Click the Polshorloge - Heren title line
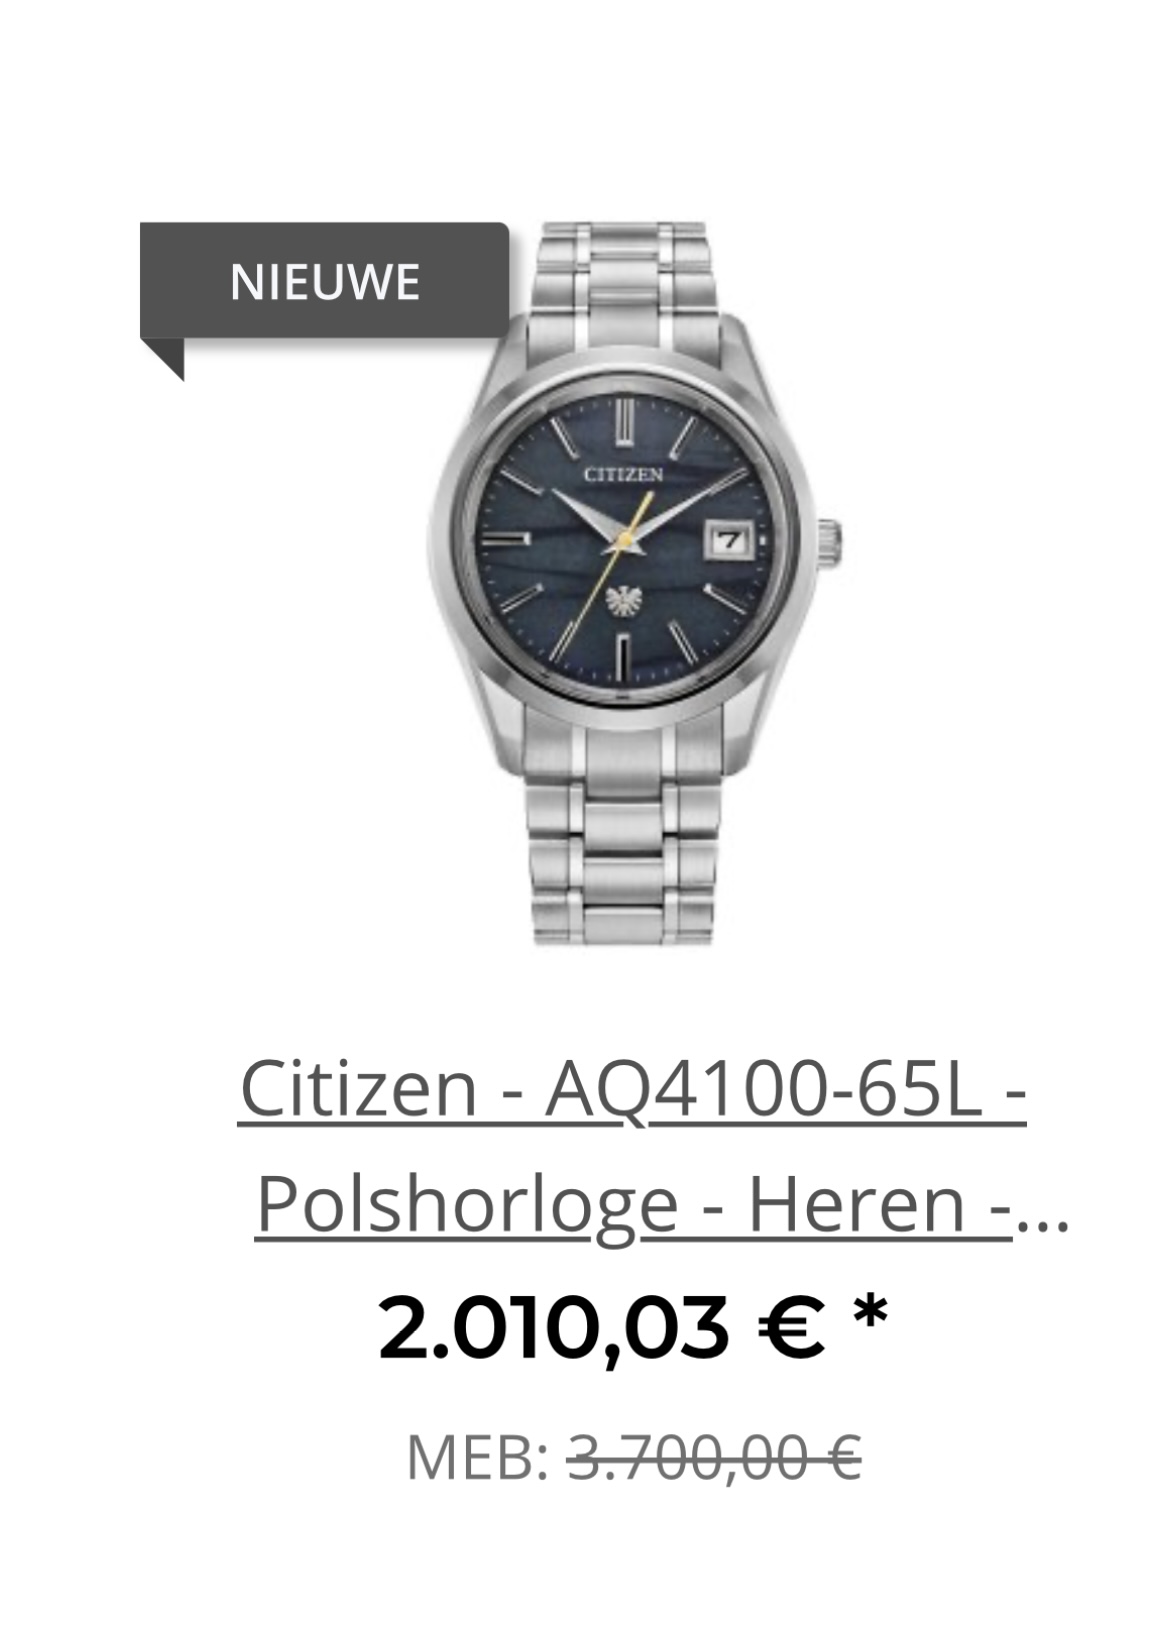The width and height of the screenshot is (1170, 1649). click(x=633, y=1204)
